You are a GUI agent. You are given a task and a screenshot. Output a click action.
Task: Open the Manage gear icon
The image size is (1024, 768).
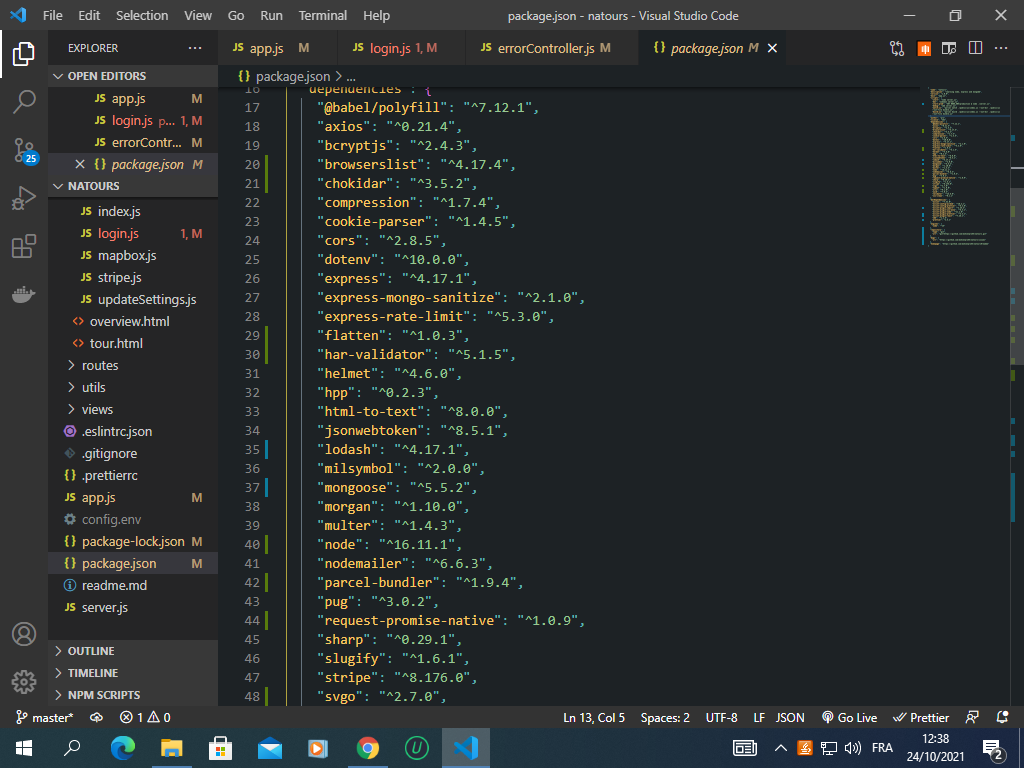coord(24,682)
